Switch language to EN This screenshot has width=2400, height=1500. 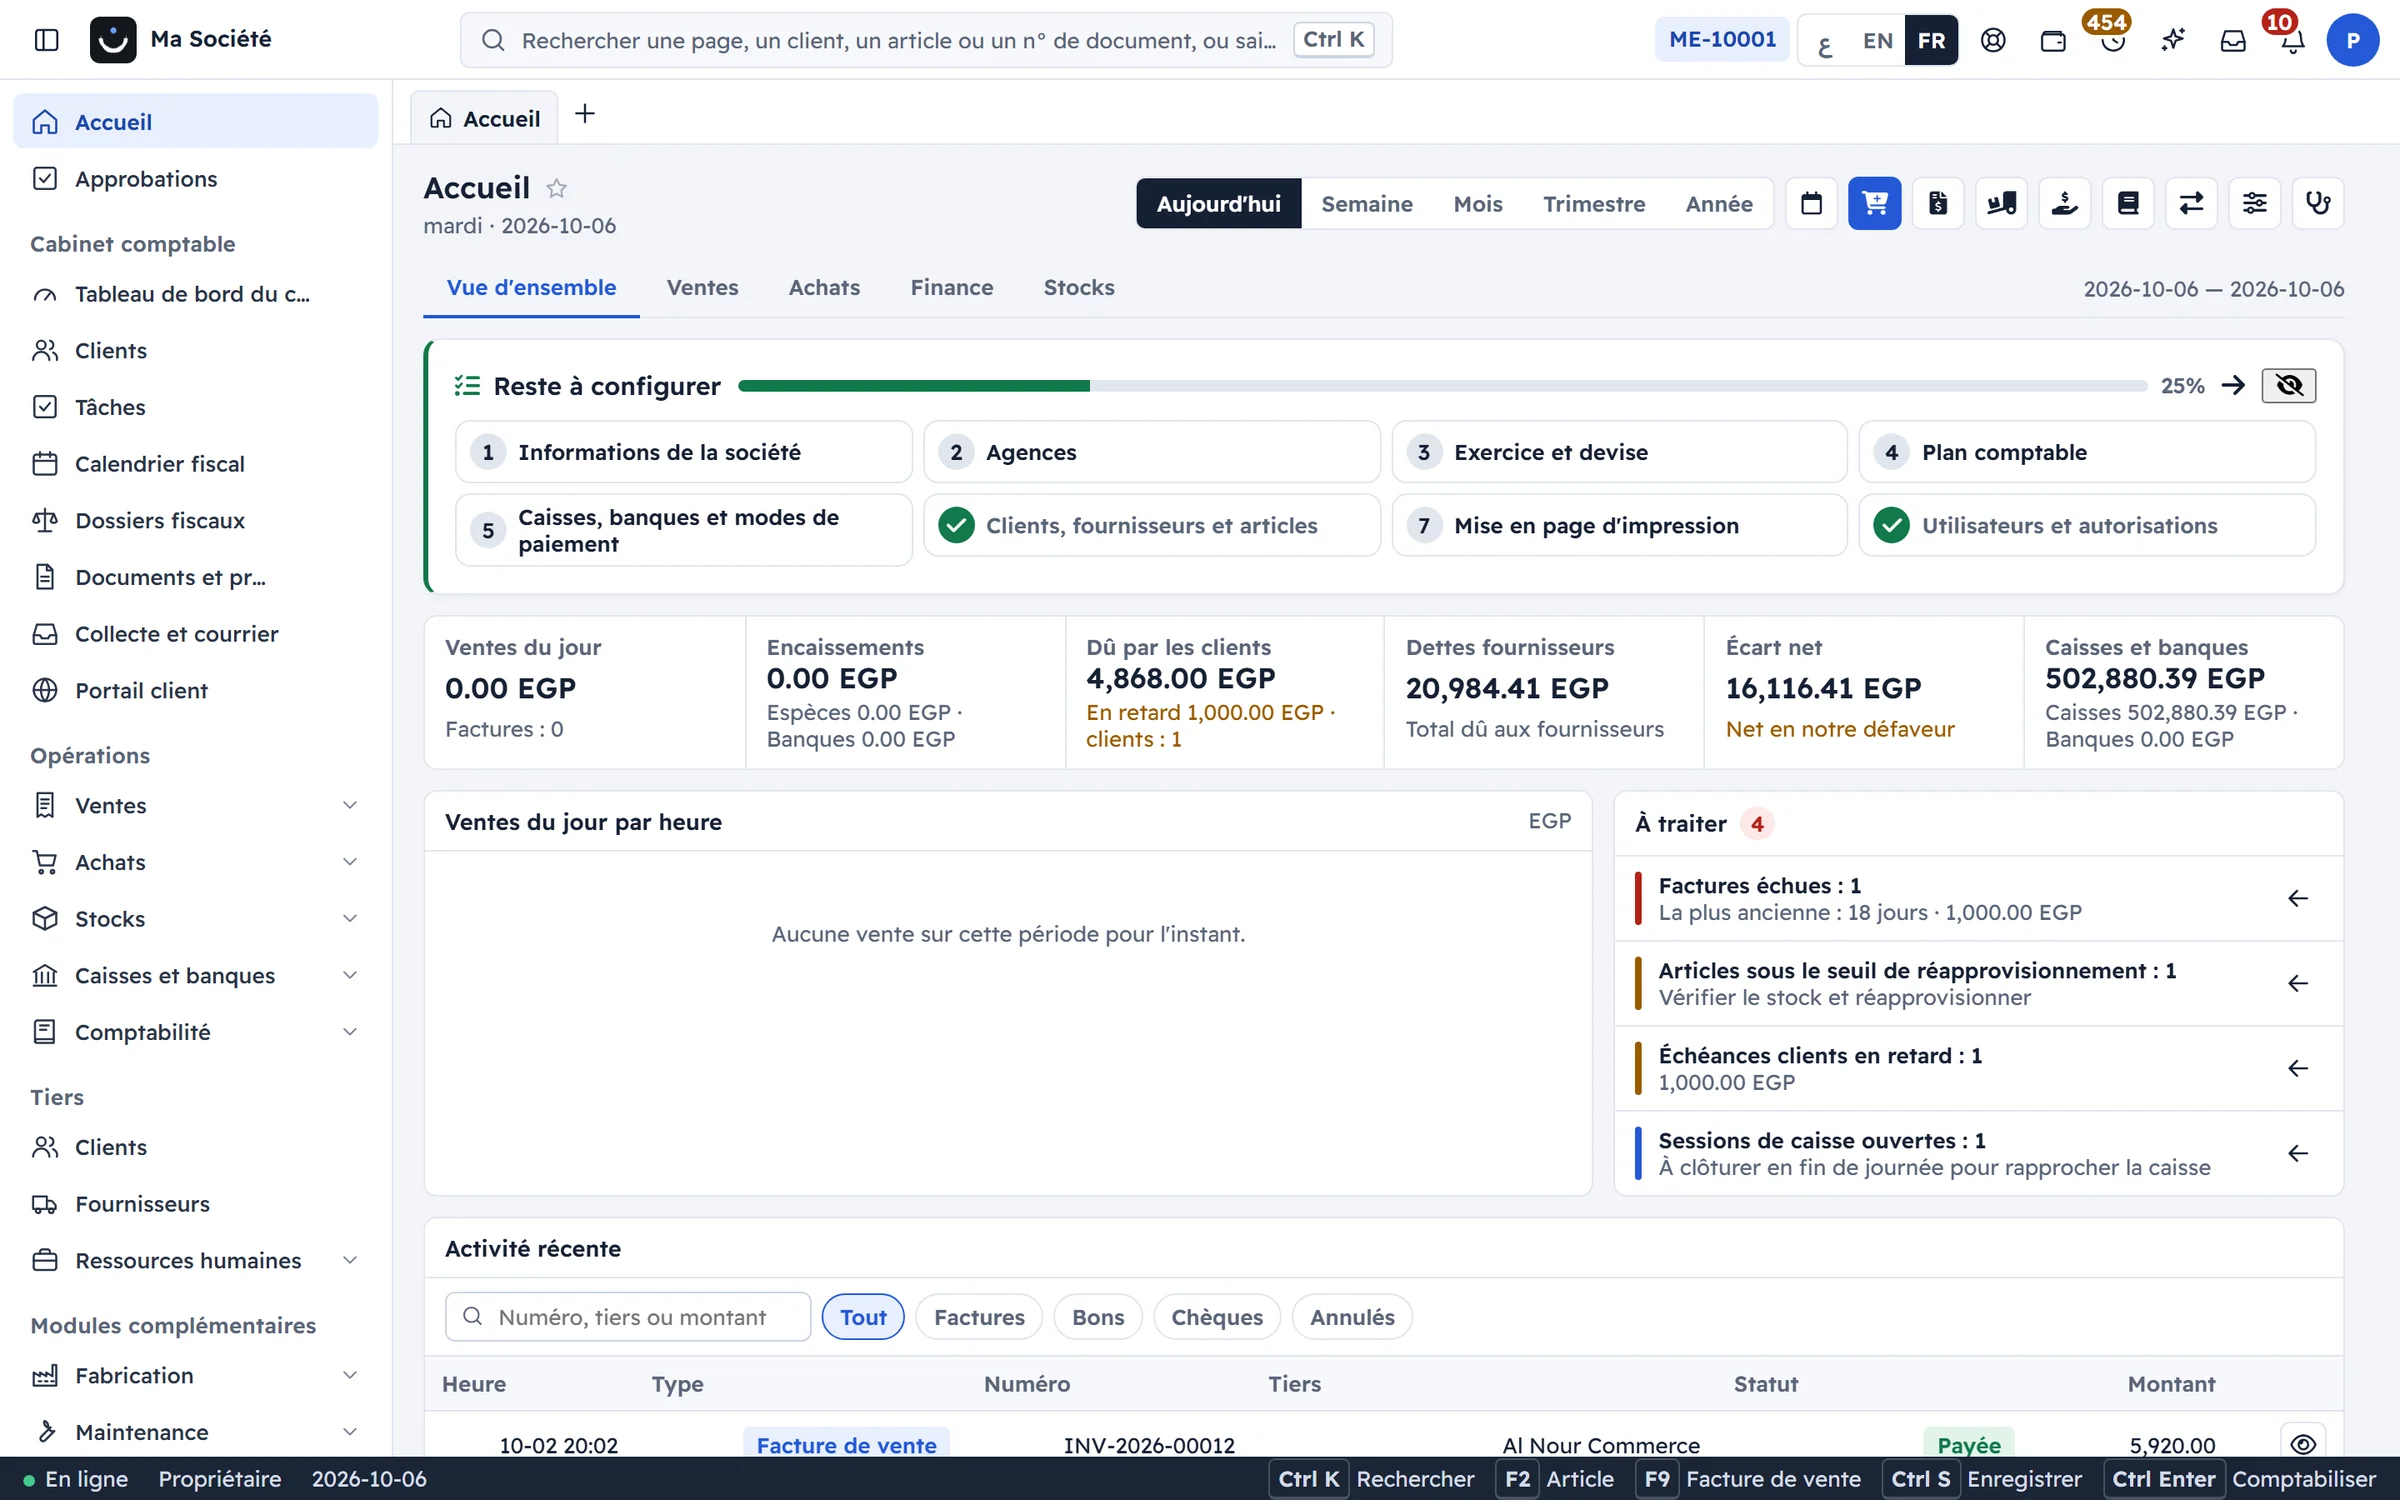[1877, 40]
